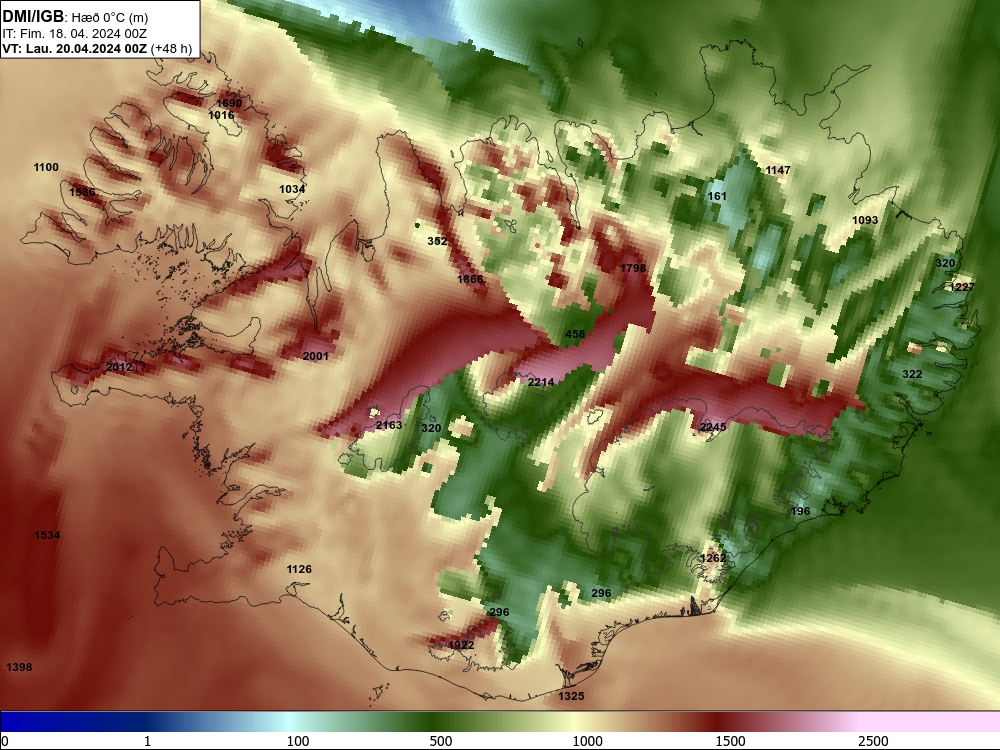1000x750 pixels.
Task: Click map value 1147 in the northeast
Action: click(778, 170)
